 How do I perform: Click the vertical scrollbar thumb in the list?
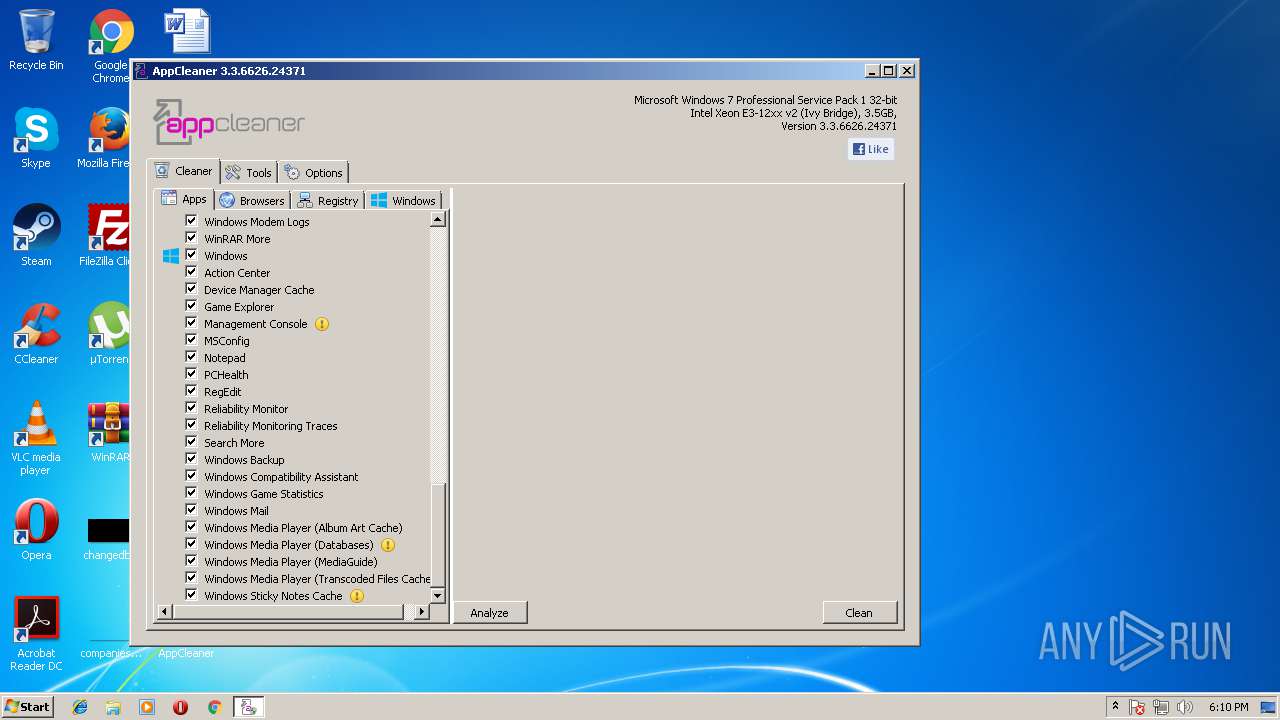(438, 533)
